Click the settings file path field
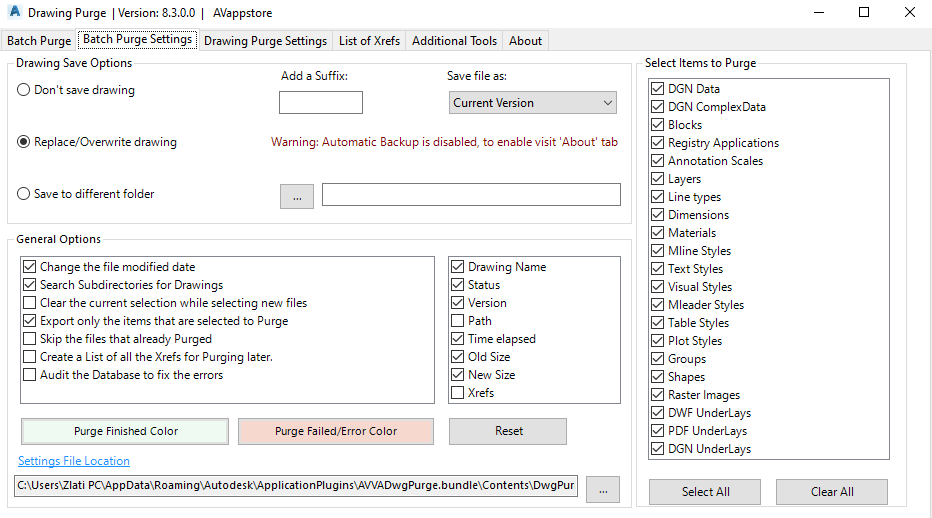 [296, 485]
